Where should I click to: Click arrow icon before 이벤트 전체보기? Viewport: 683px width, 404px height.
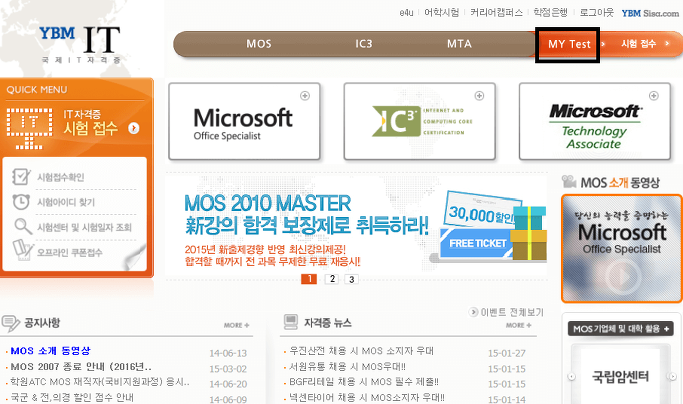(473, 312)
